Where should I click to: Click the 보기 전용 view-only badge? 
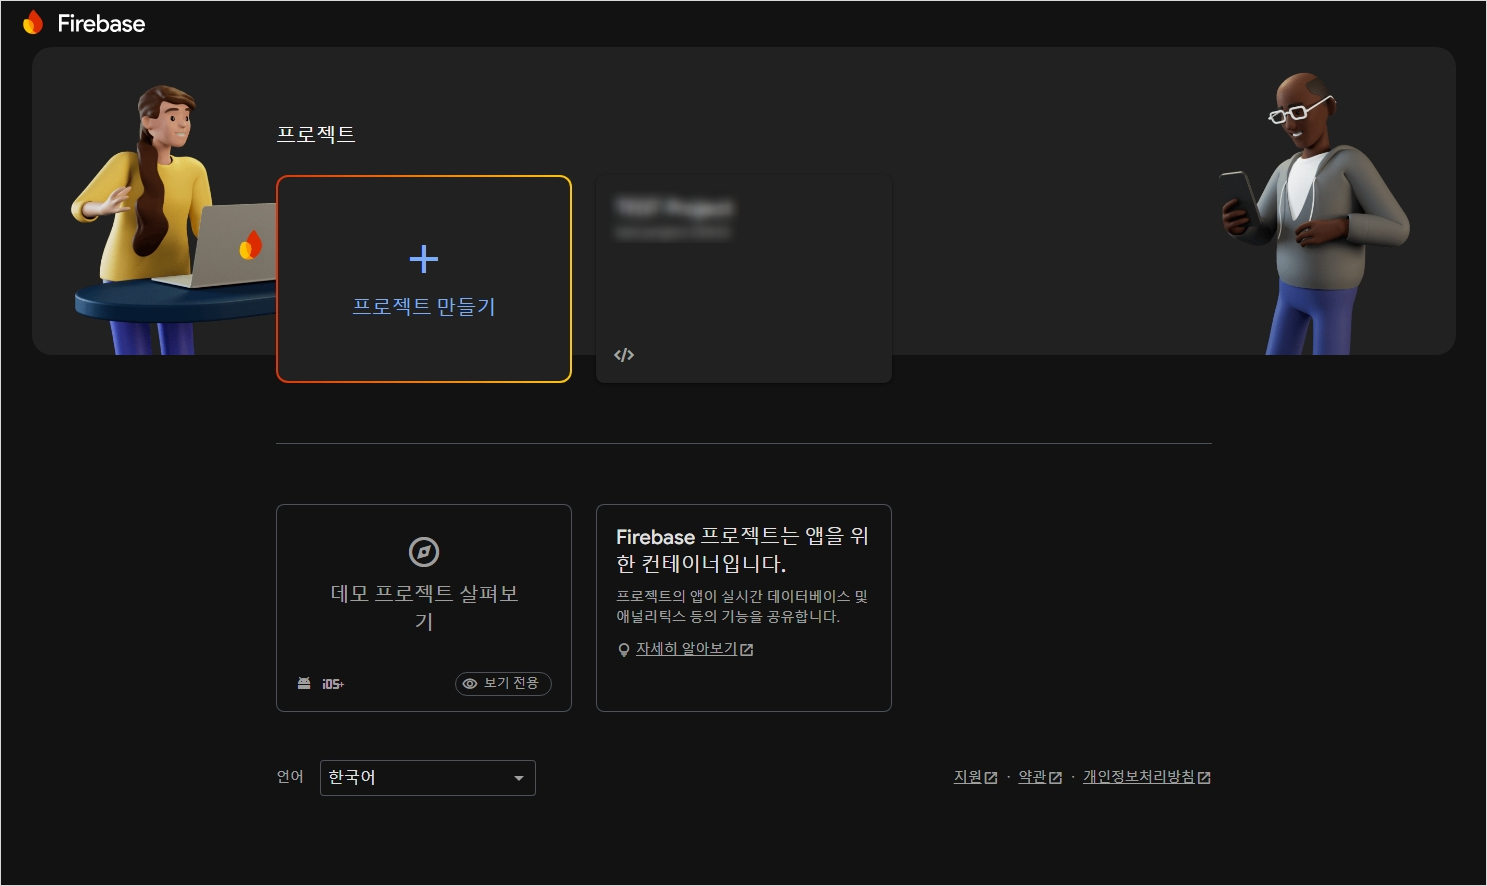pos(503,683)
